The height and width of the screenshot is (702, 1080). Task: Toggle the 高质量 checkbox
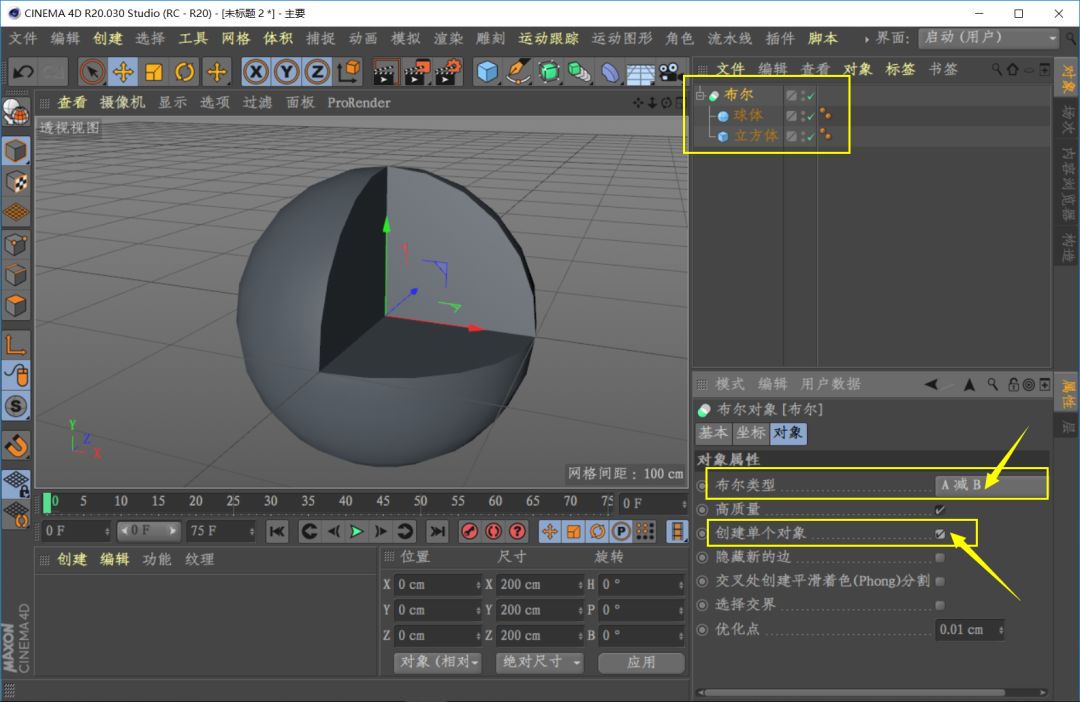pos(940,509)
